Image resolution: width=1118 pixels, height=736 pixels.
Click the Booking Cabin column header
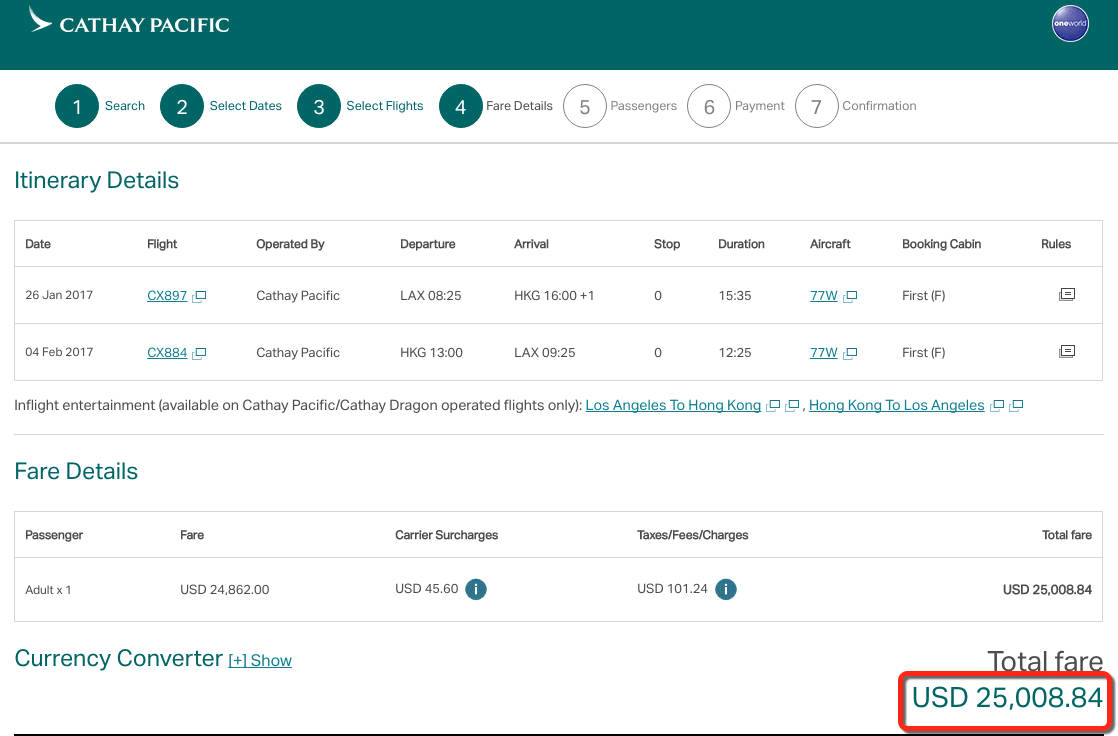941,244
